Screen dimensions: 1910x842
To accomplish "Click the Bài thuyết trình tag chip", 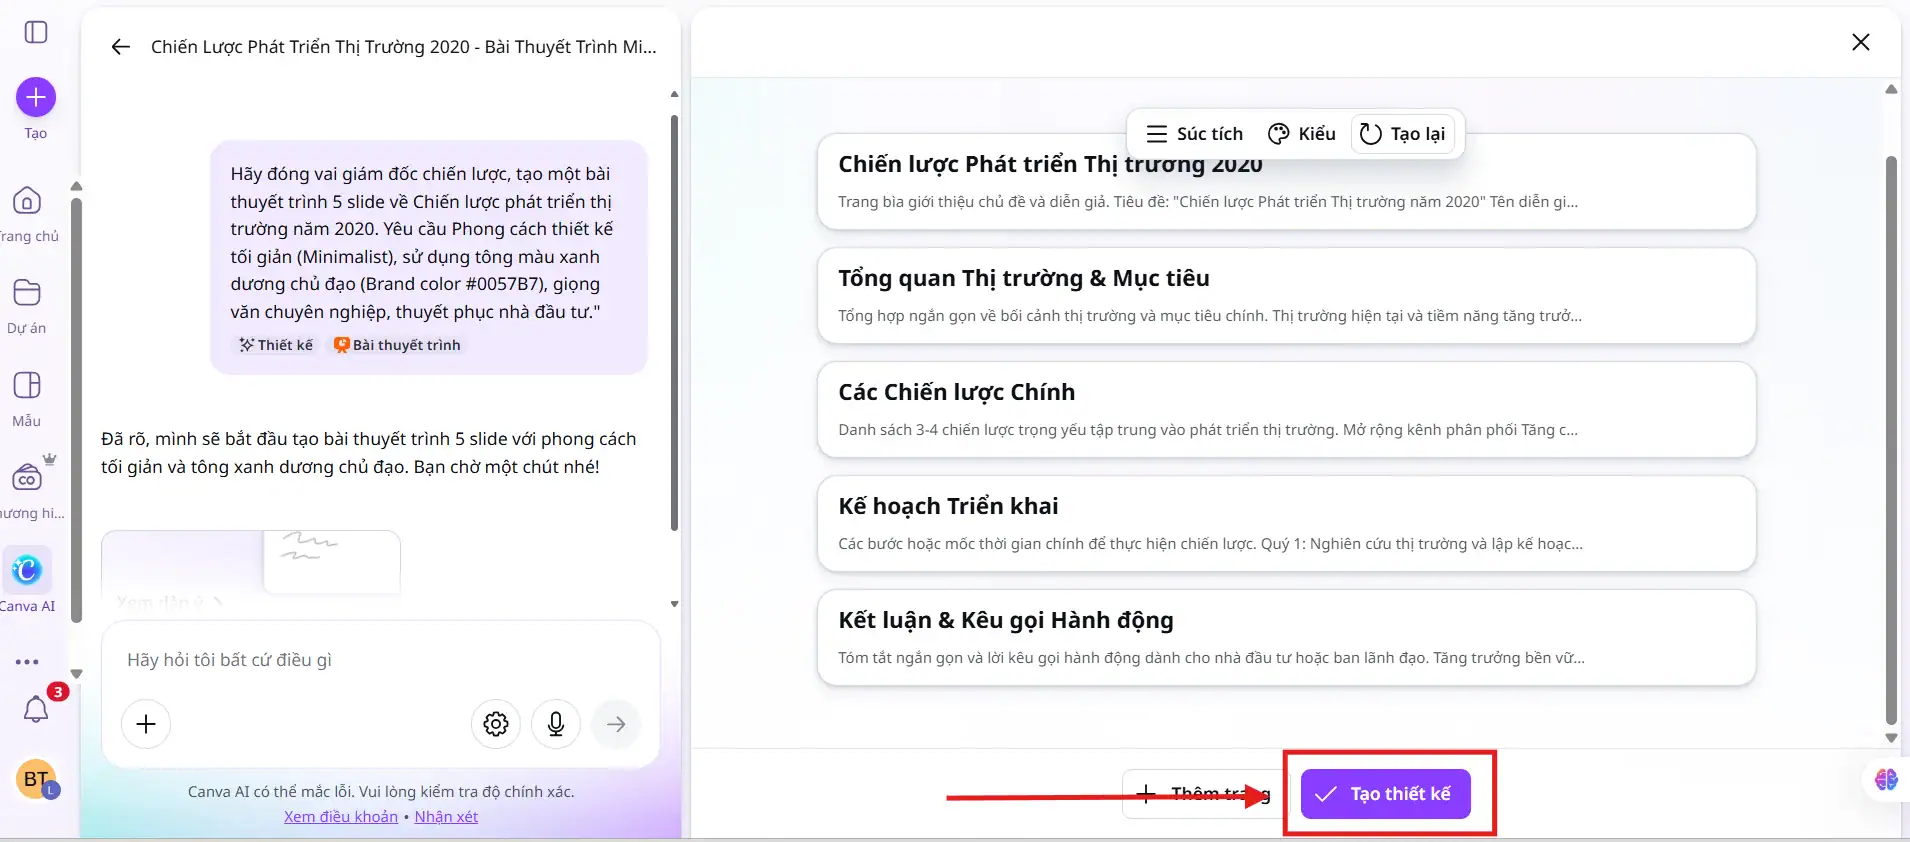I will click(397, 345).
